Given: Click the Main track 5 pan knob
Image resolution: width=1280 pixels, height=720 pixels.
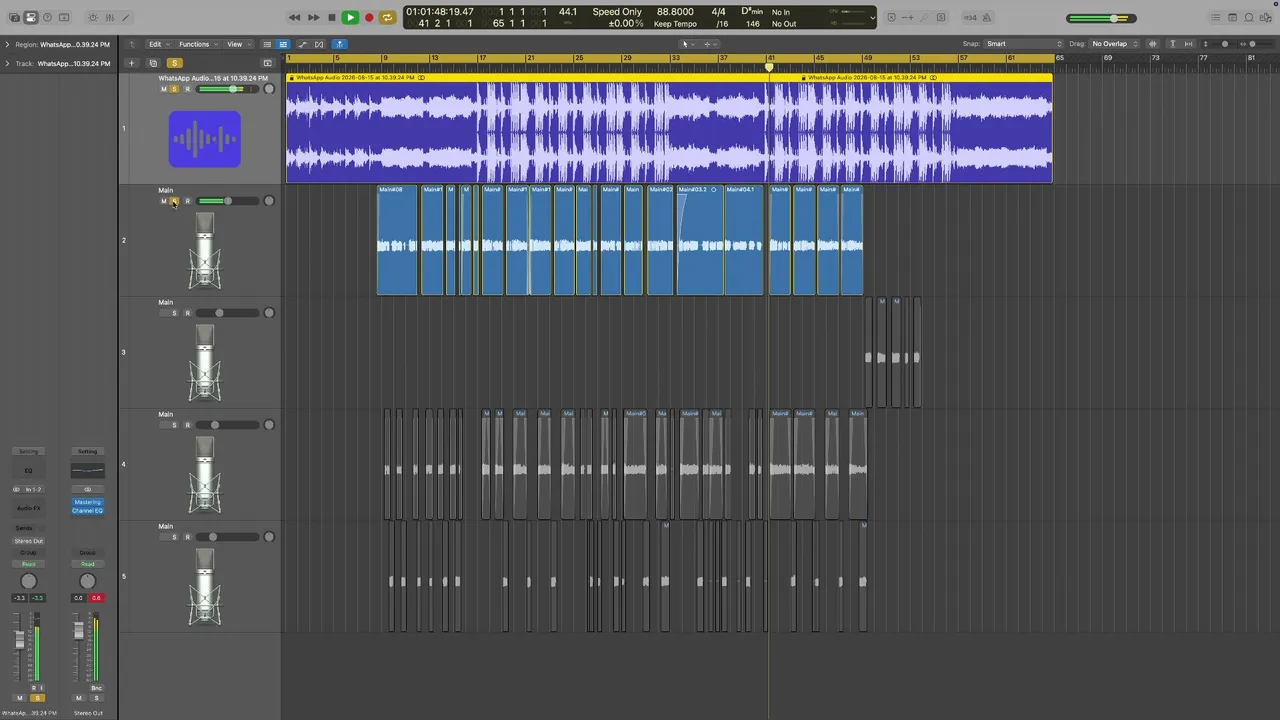Looking at the screenshot, I should click(268, 537).
